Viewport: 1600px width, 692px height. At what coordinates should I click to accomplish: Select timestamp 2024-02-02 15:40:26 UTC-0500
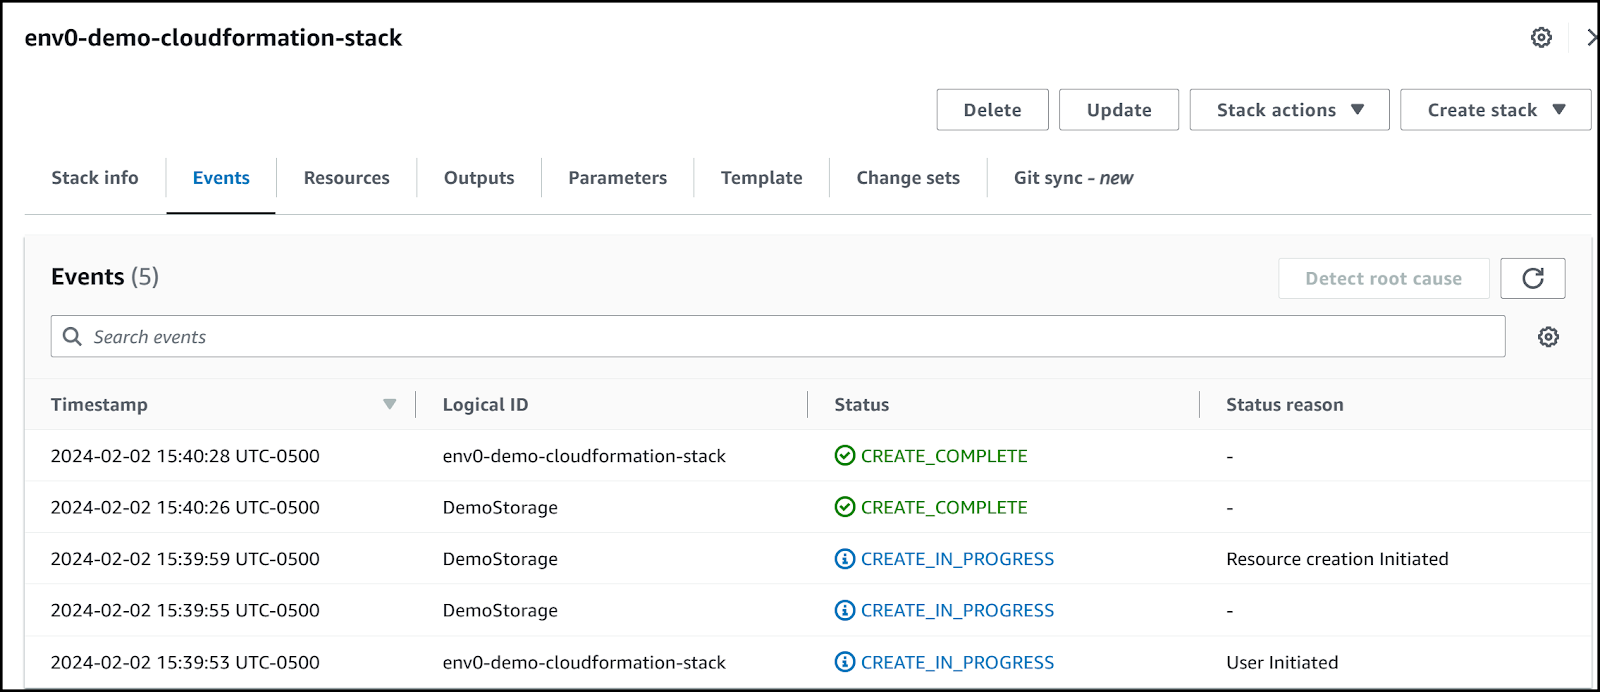(x=185, y=507)
